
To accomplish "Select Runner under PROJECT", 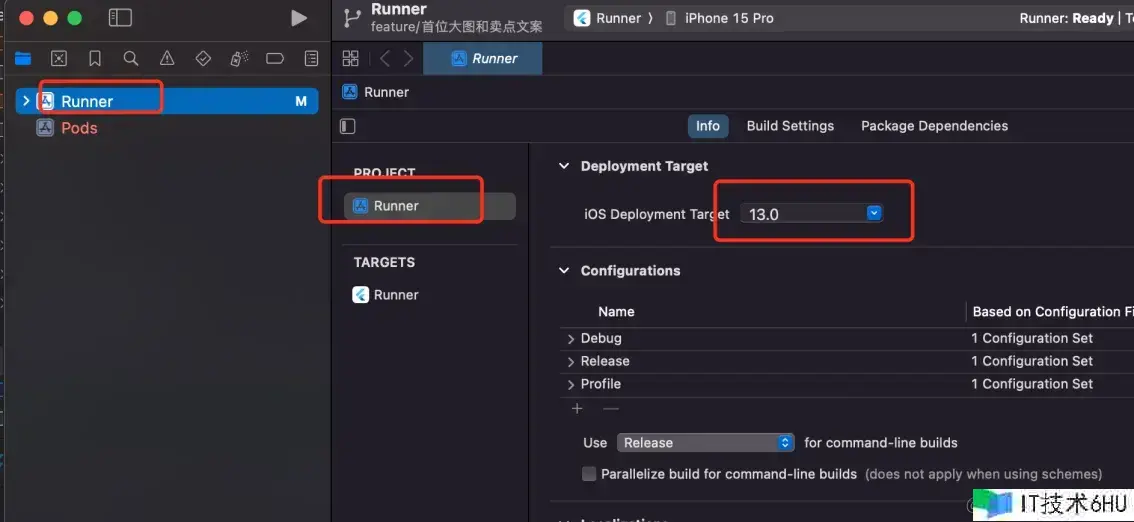I will pos(430,206).
